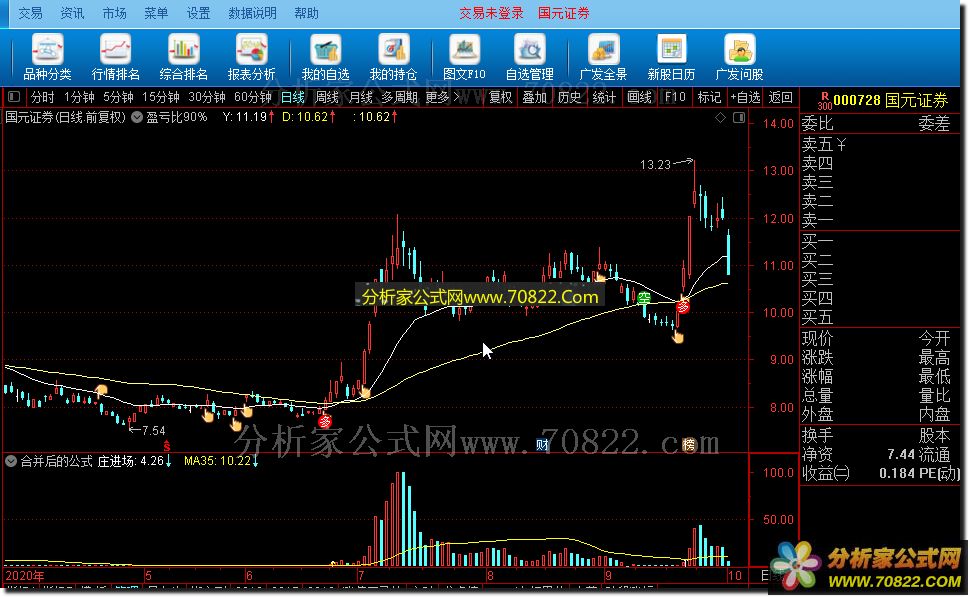970x597 pixels.
Task: Click the 国元证券 broker label in title bar
Action: 563,13
